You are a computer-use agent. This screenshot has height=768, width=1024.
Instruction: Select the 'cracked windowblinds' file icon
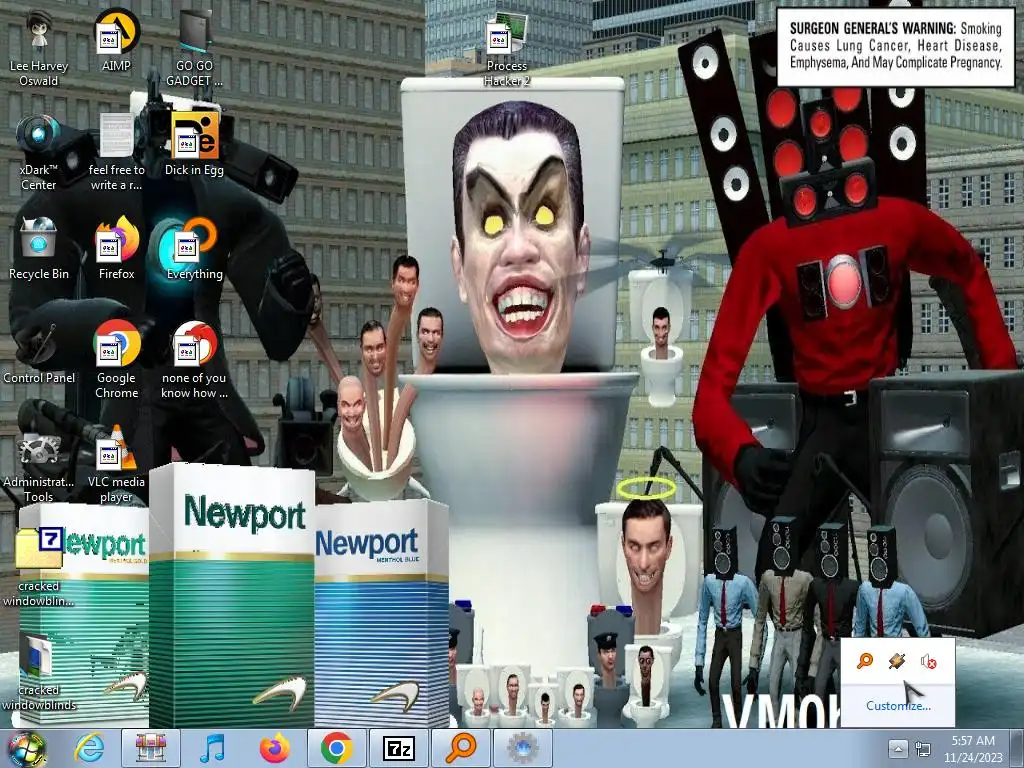coord(39,672)
